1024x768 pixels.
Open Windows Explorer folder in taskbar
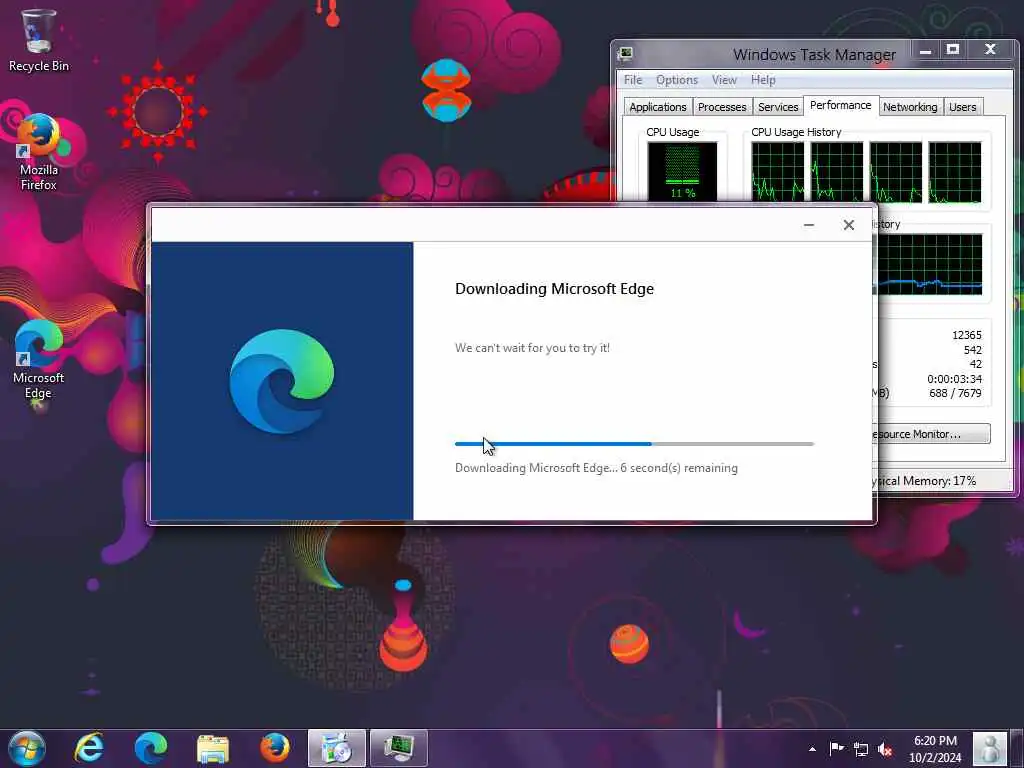coord(213,748)
